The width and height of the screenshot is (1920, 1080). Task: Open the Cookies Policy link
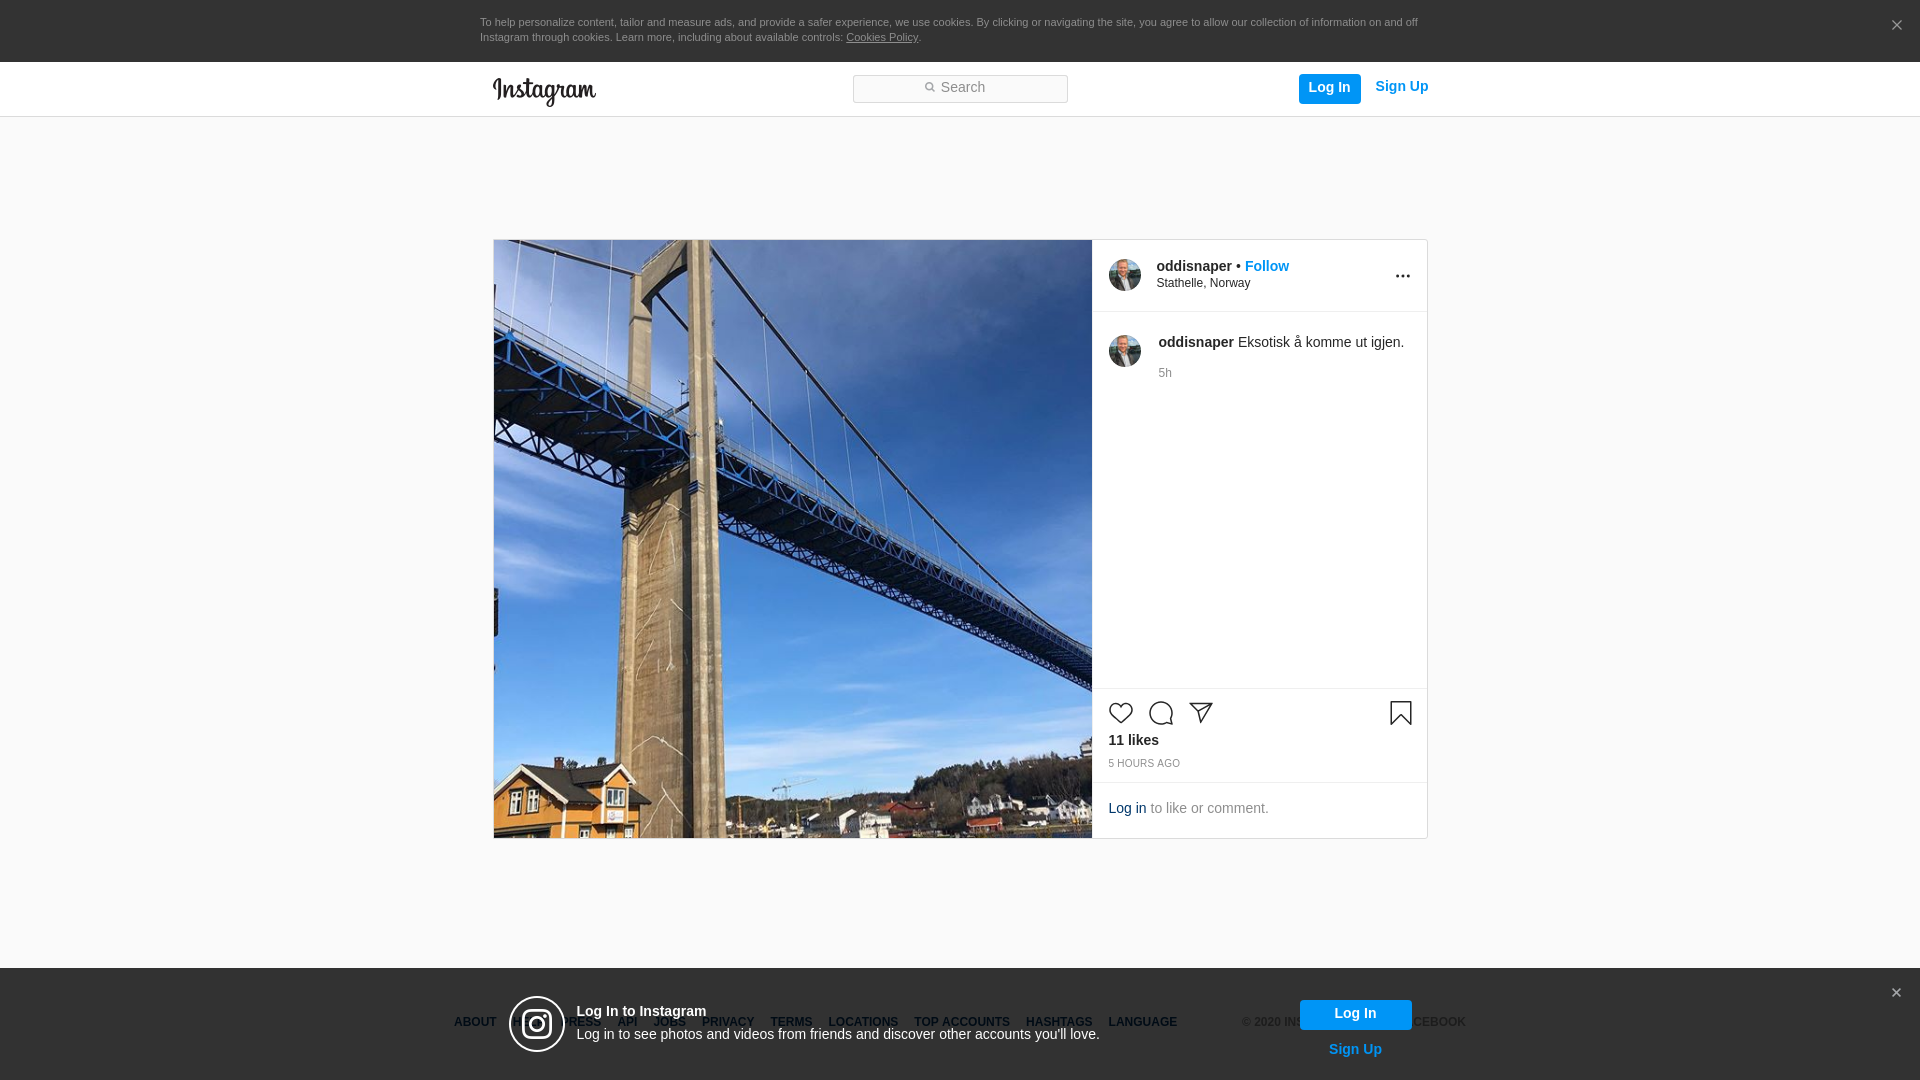pyautogui.click(x=881, y=37)
